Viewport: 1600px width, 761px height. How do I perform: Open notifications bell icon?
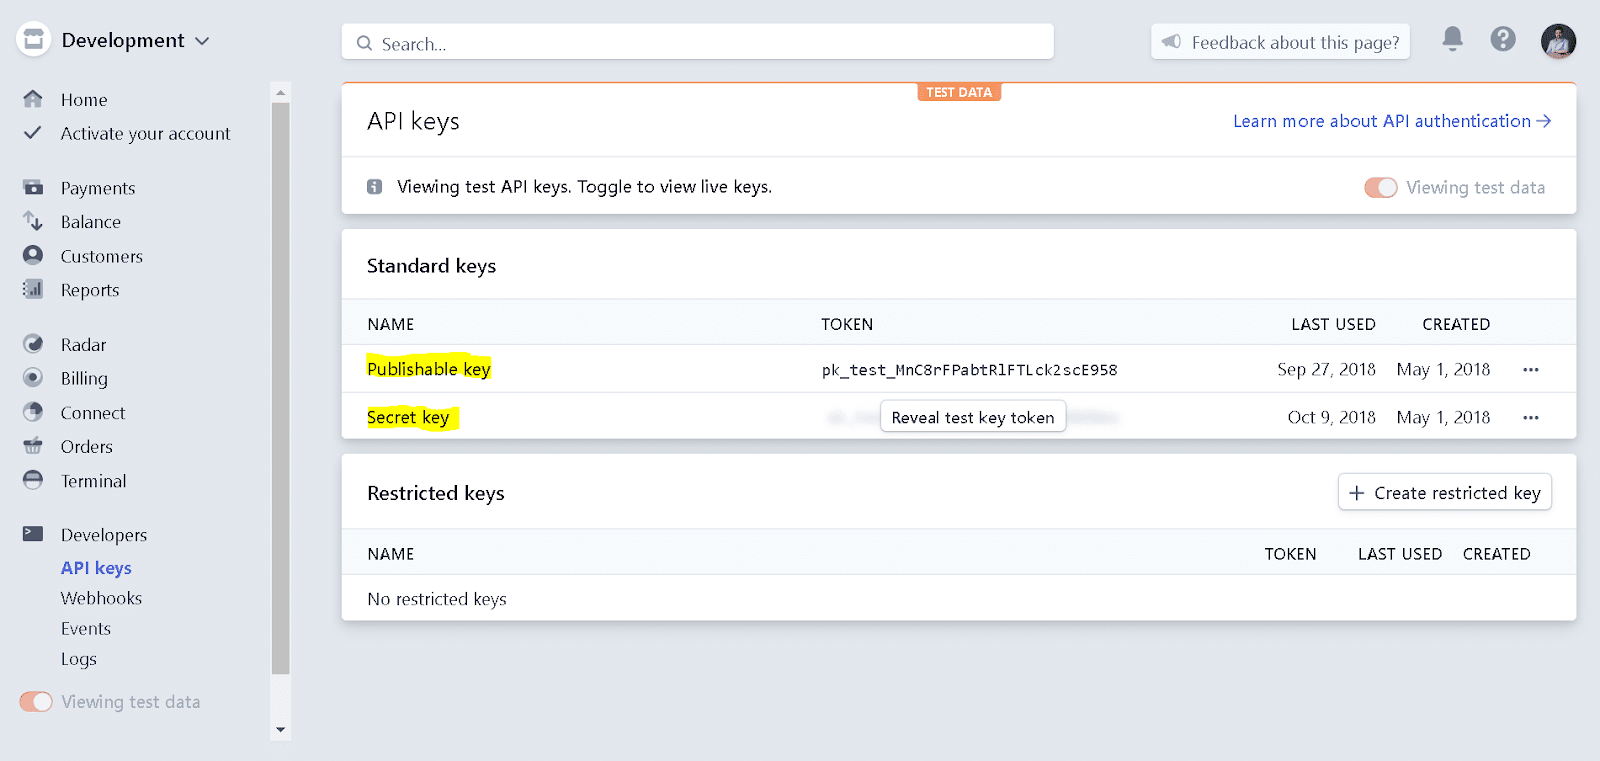click(x=1452, y=39)
